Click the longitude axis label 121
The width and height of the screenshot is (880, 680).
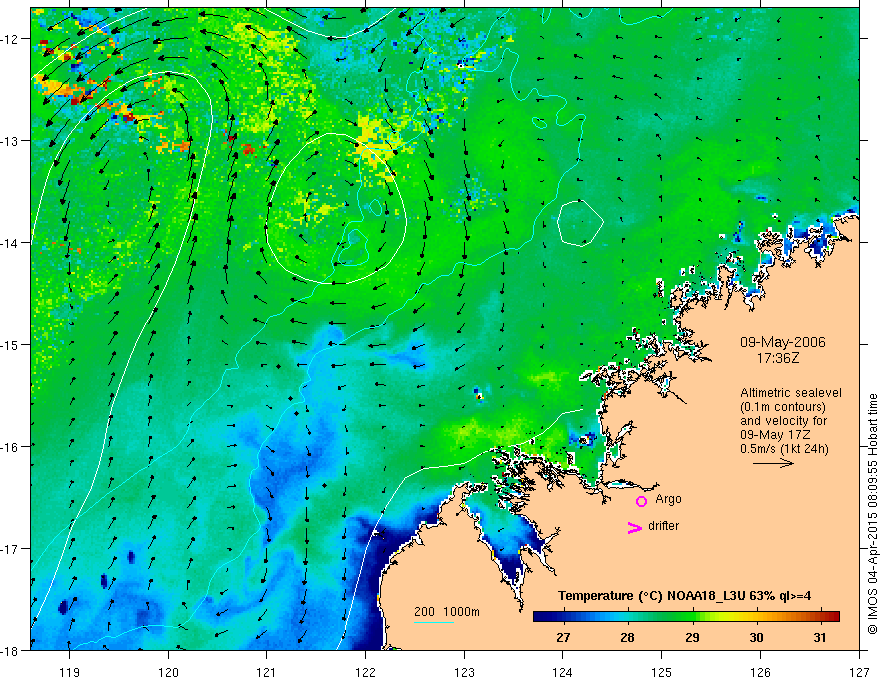[267, 672]
